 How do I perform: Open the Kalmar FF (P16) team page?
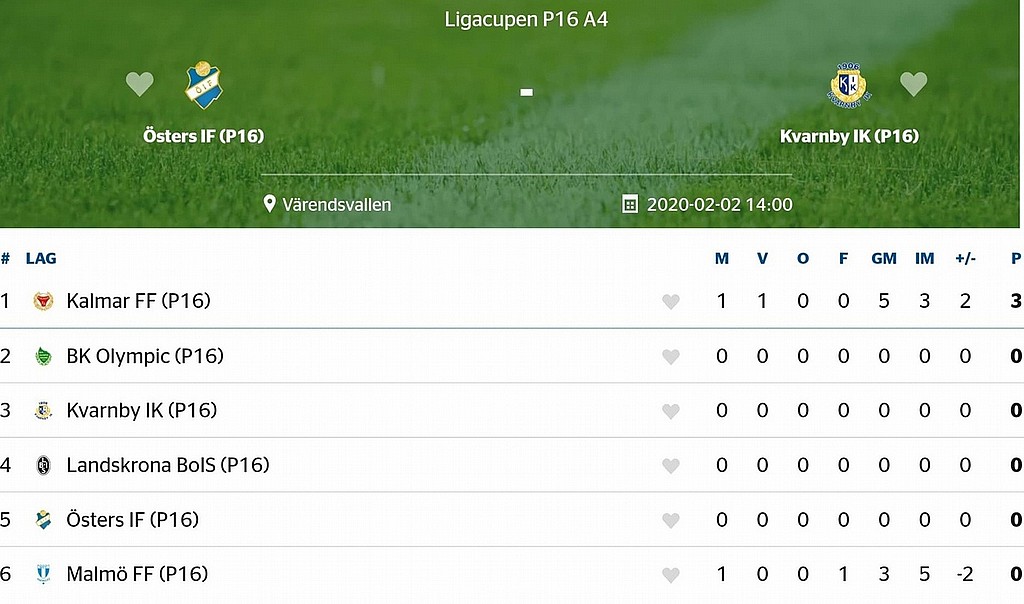coord(138,301)
